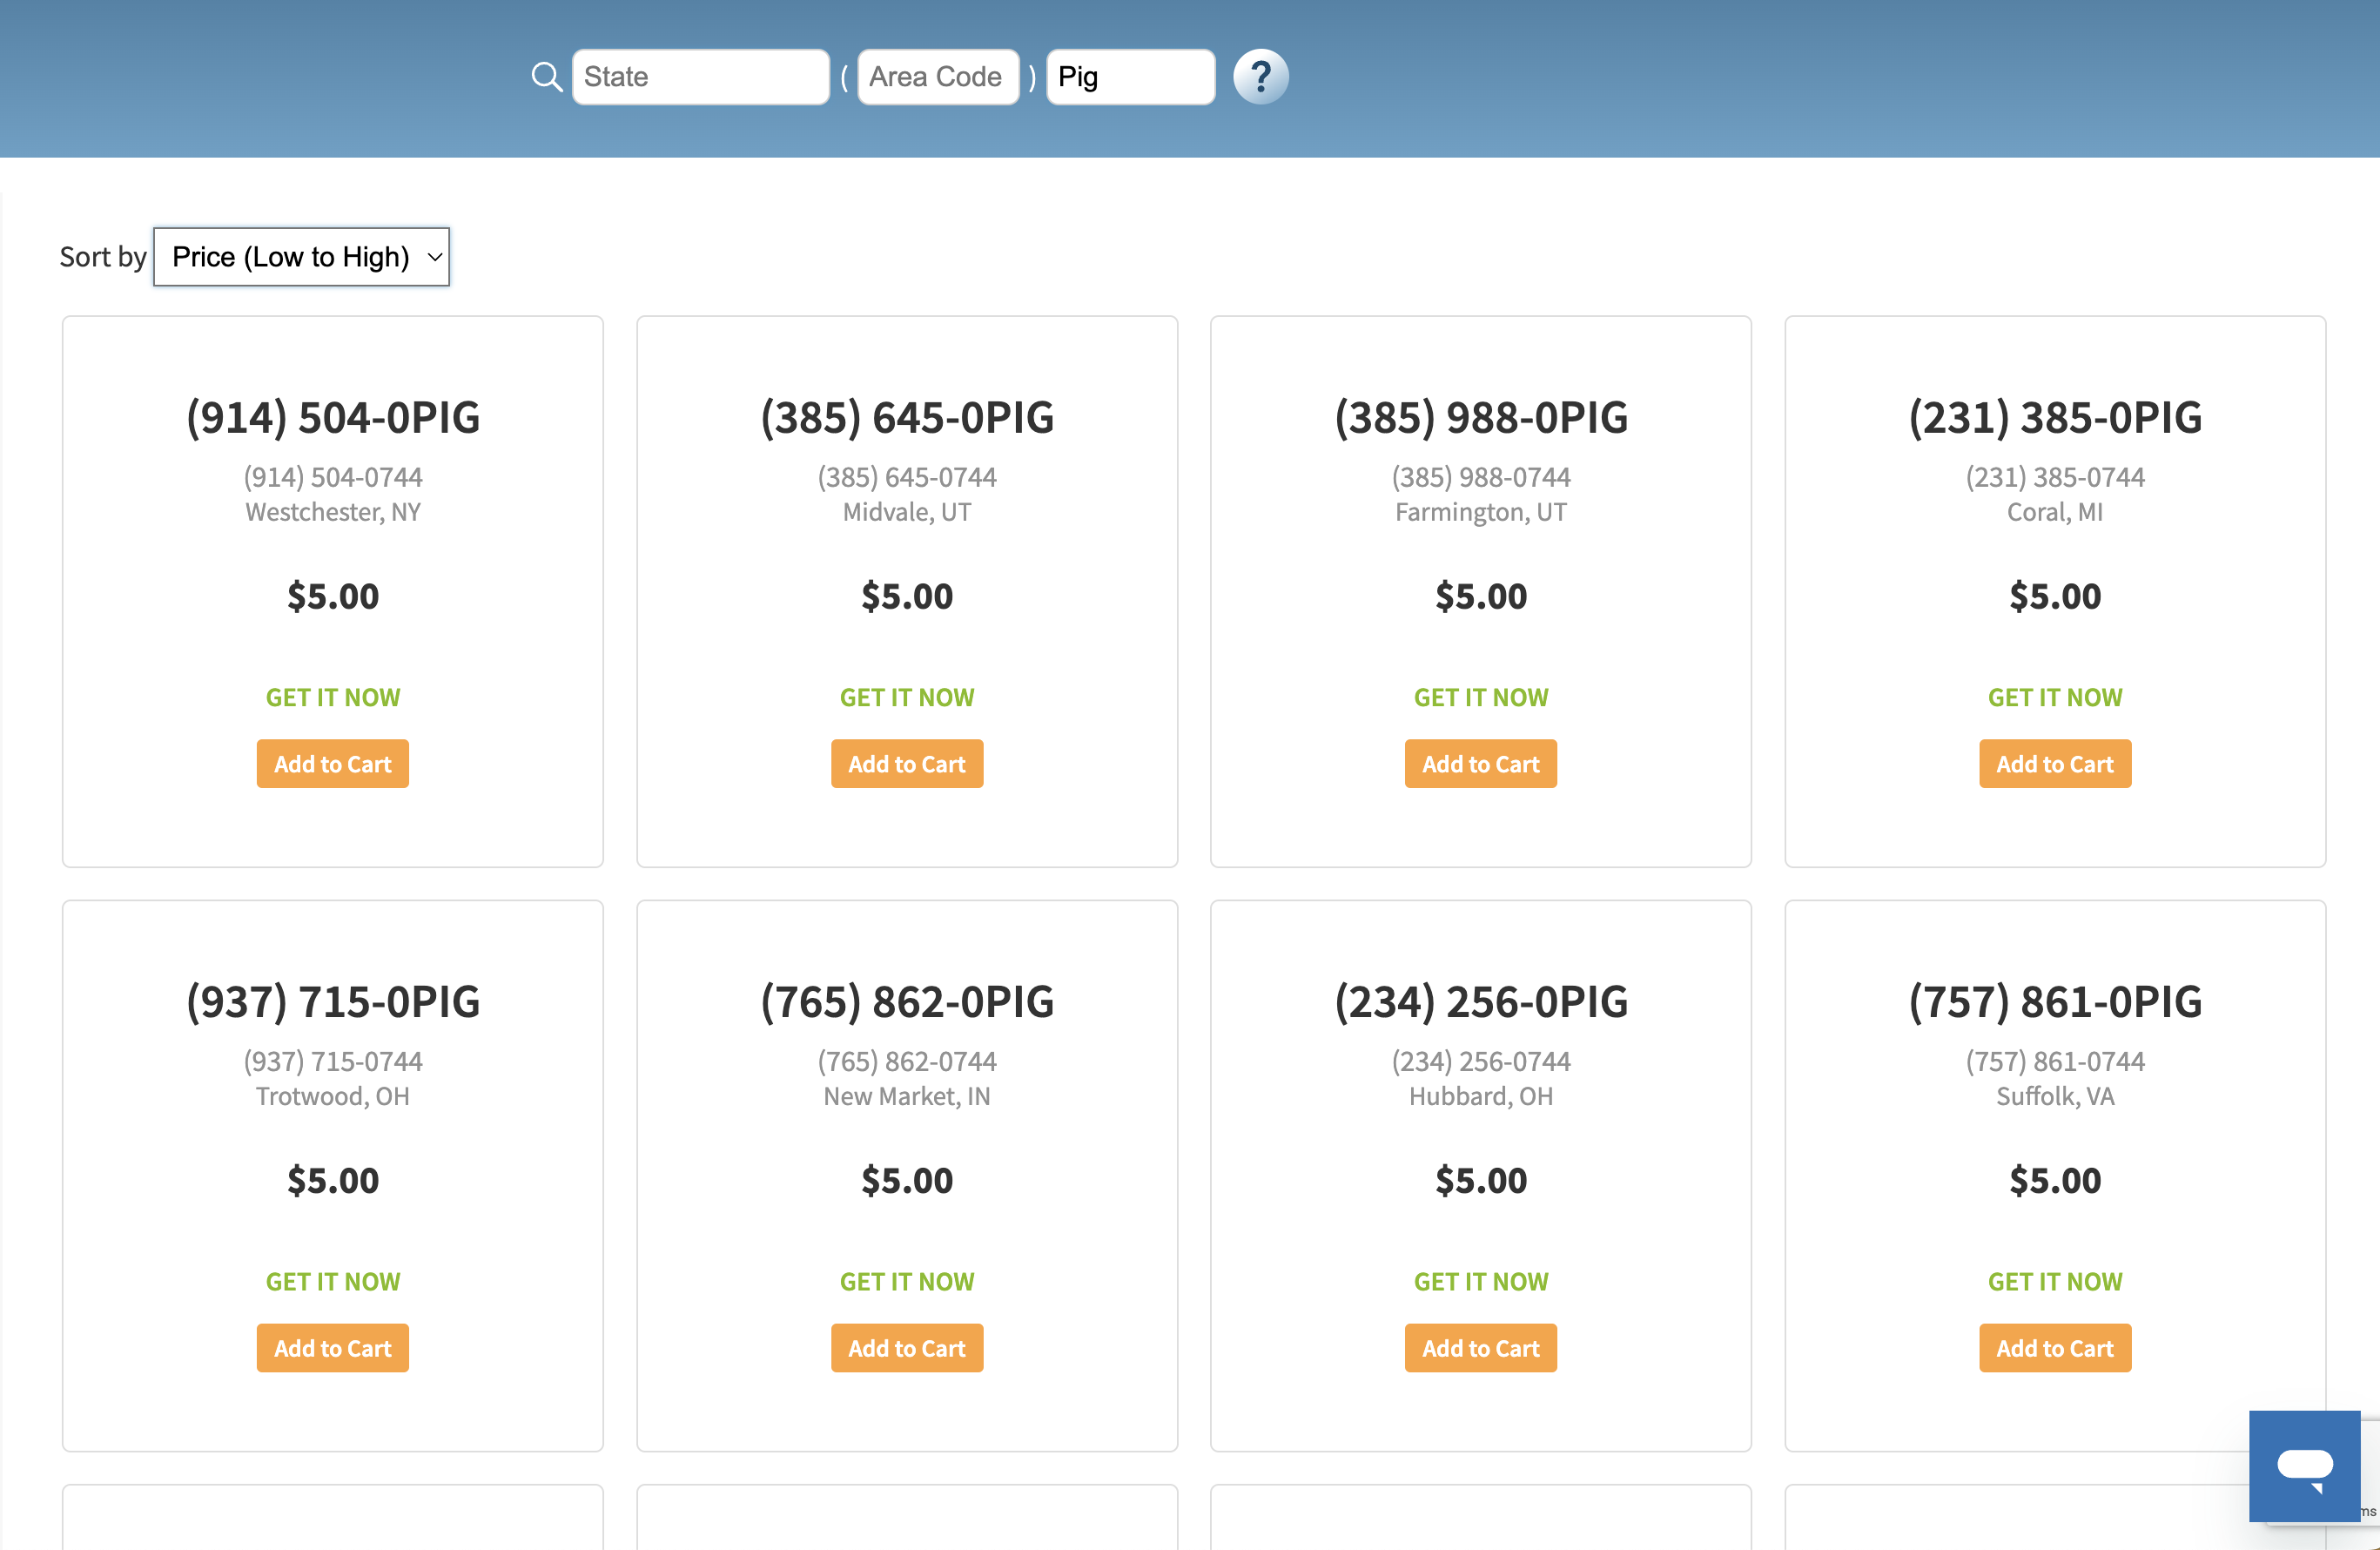Viewport: 2380px width, 1550px height.
Task: Click the Trotwood, OH location text
Action: tap(333, 1096)
